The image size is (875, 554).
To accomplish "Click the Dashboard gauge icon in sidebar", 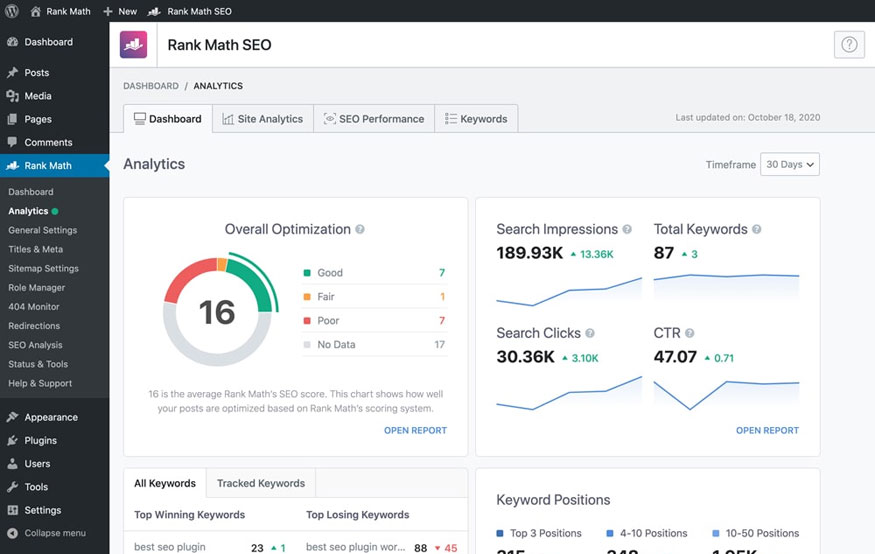I will (12, 42).
